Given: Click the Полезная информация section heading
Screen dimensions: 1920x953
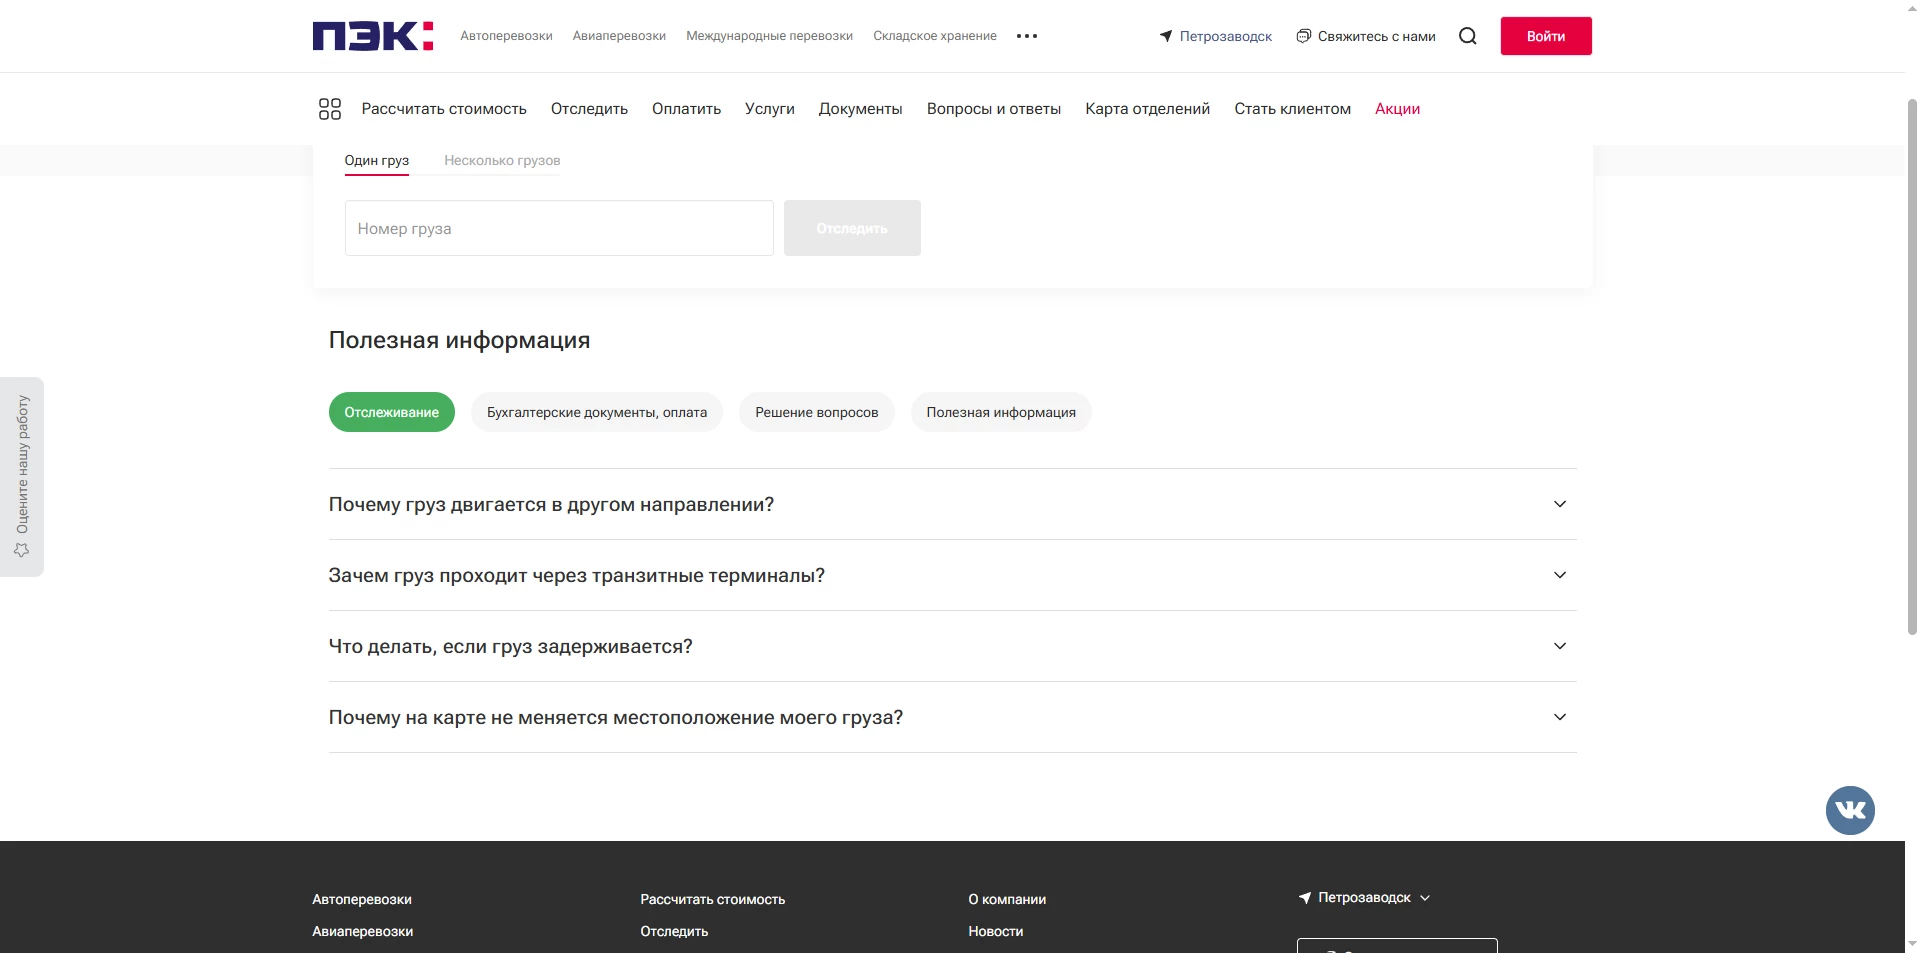Looking at the screenshot, I should point(460,340).
